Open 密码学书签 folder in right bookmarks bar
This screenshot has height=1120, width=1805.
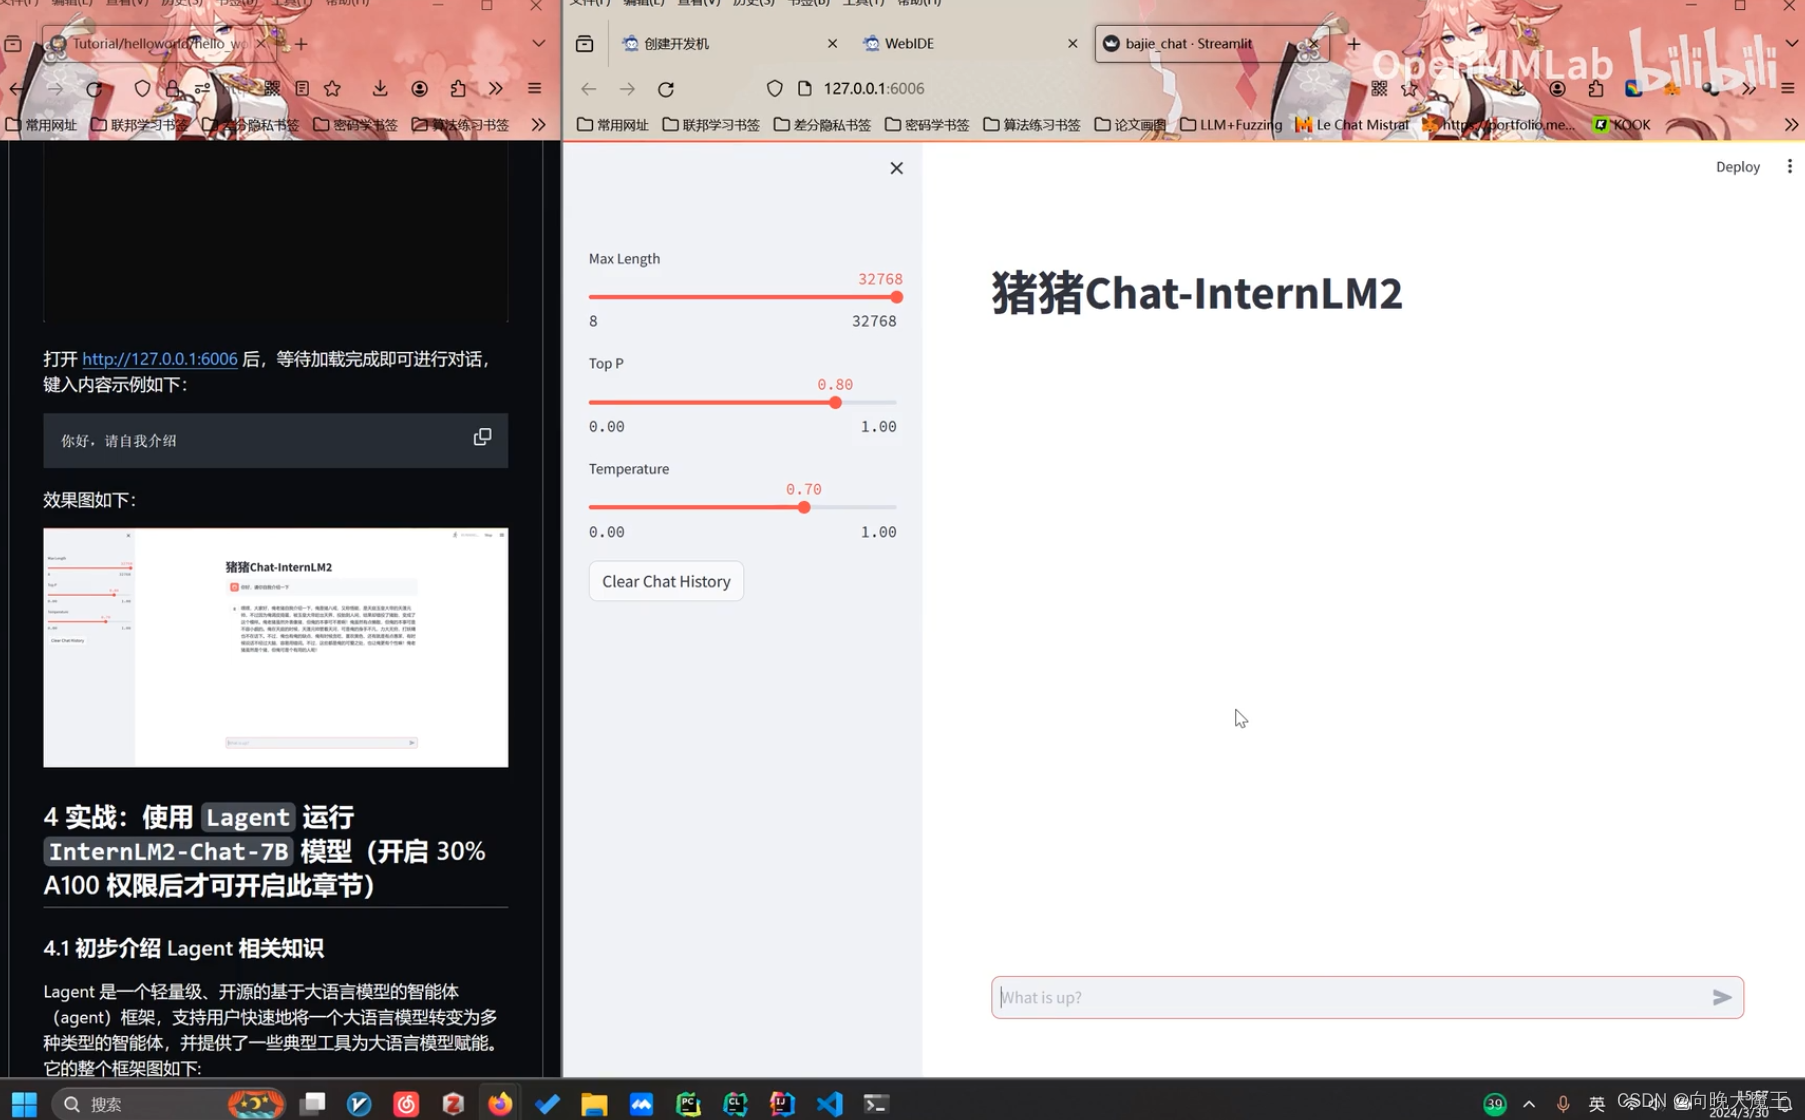pos(927,125)
